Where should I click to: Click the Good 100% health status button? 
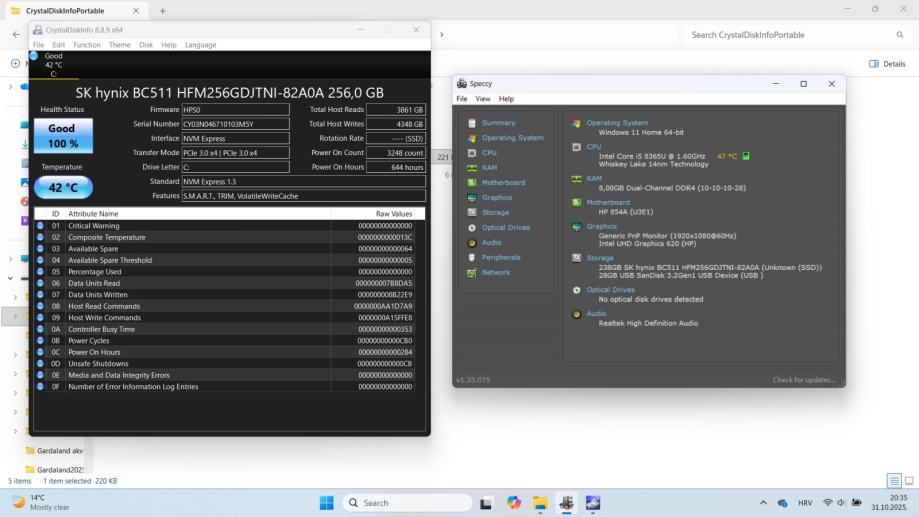click(x=63, y=135)
